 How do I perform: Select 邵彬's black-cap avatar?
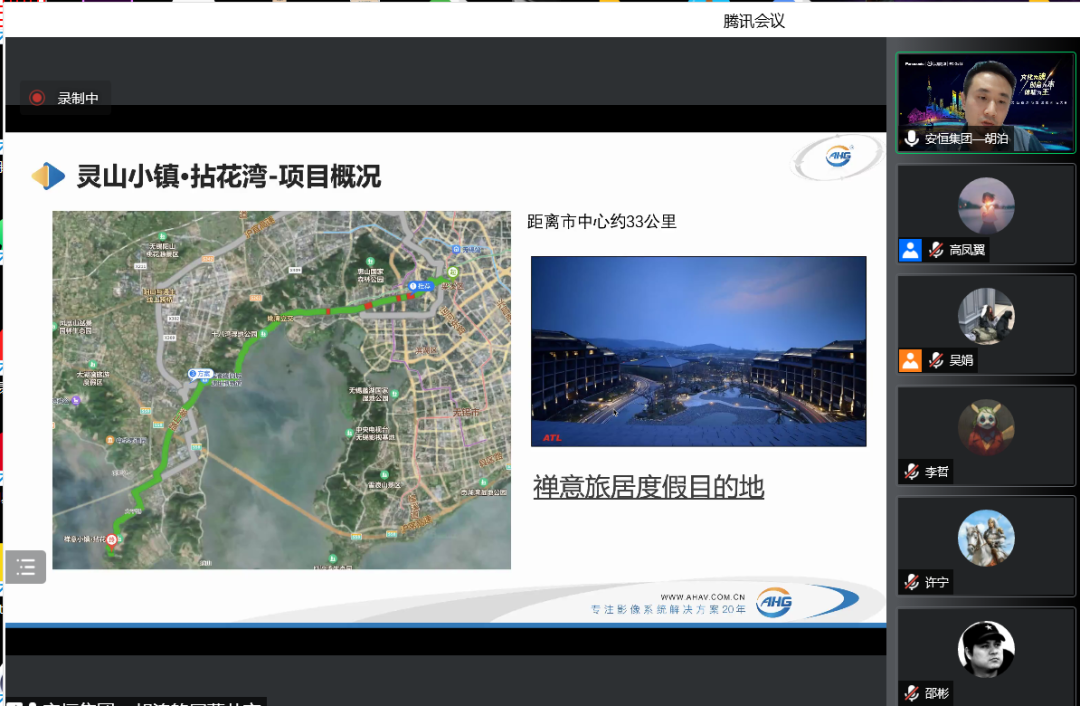pos(986,649)
